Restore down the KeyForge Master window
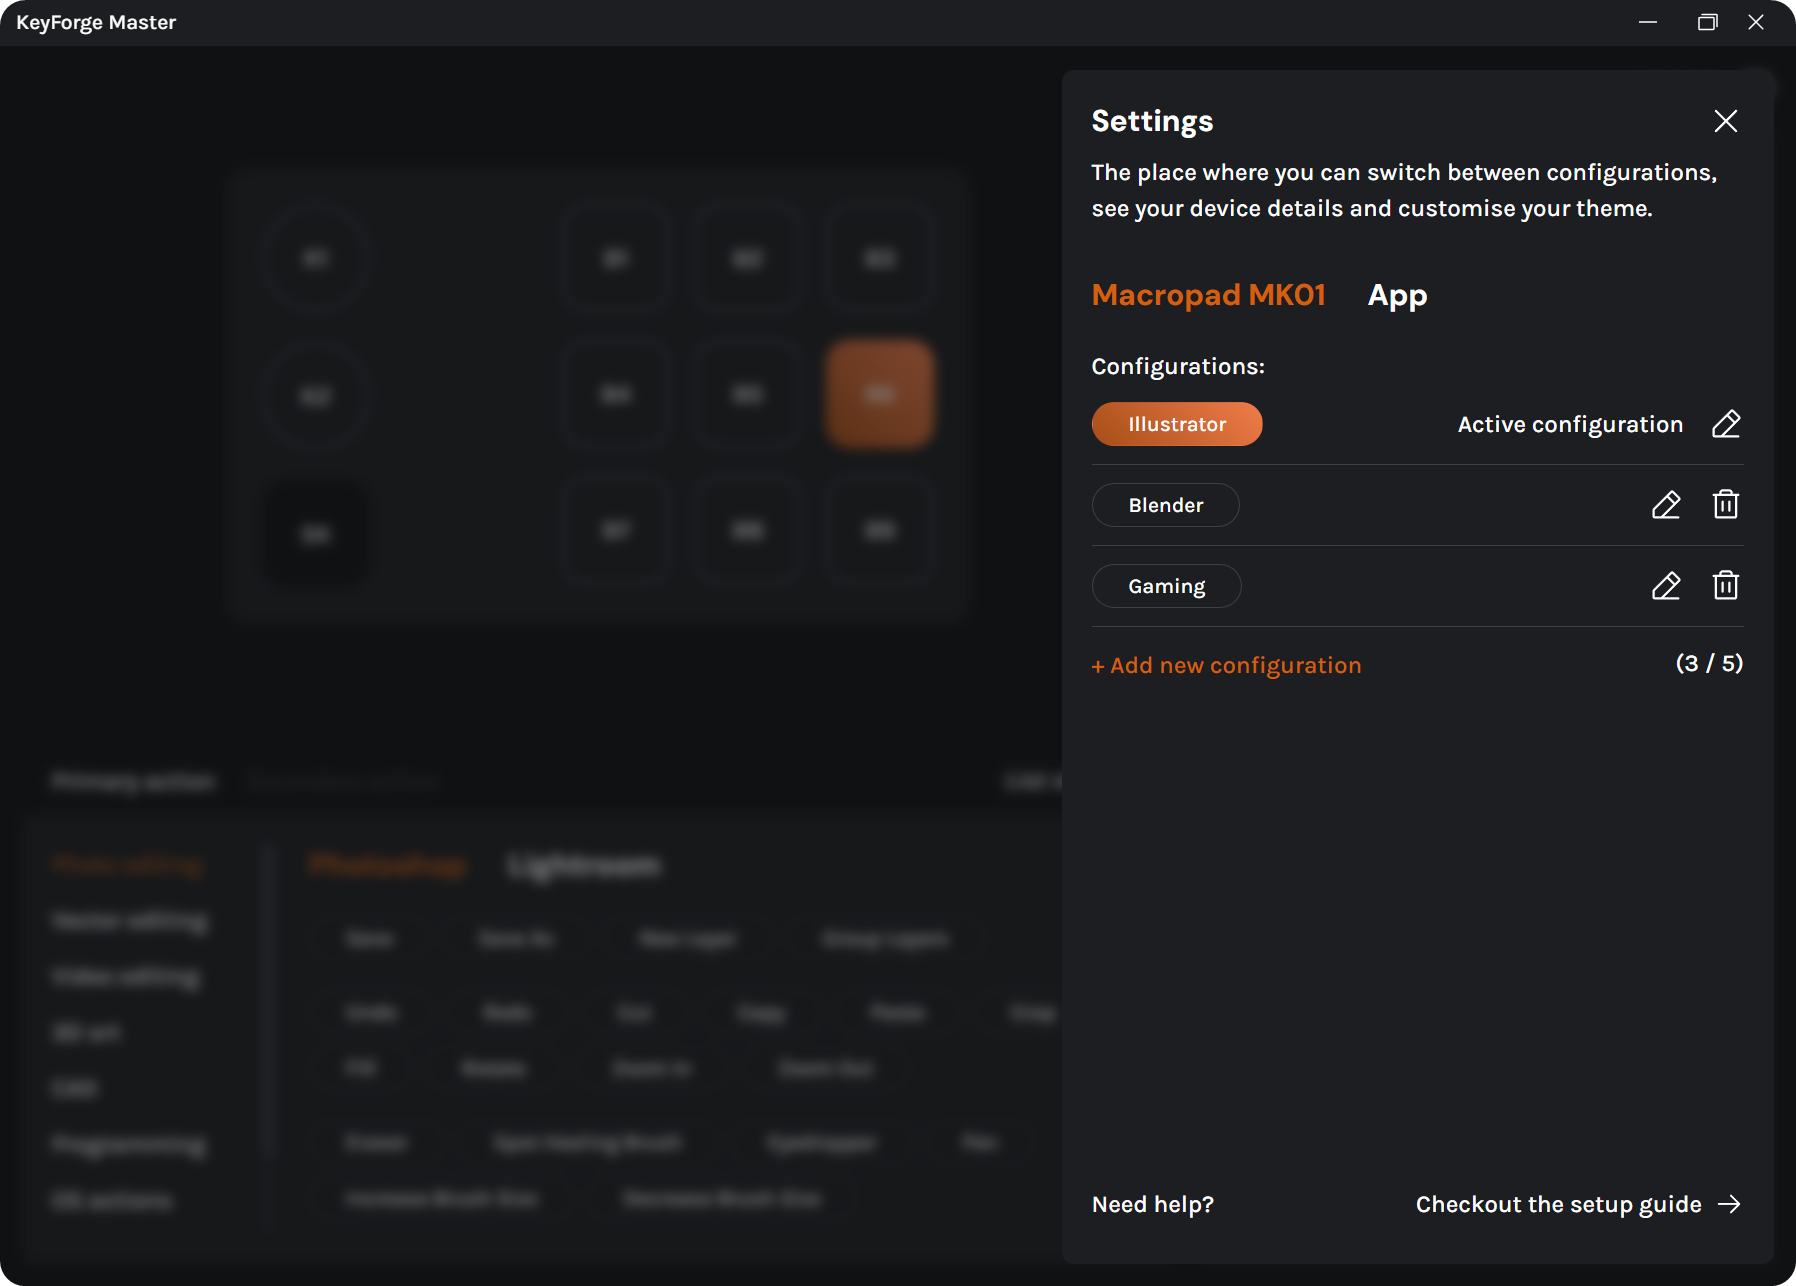1796x1286 pixels. coord(1707,22)
